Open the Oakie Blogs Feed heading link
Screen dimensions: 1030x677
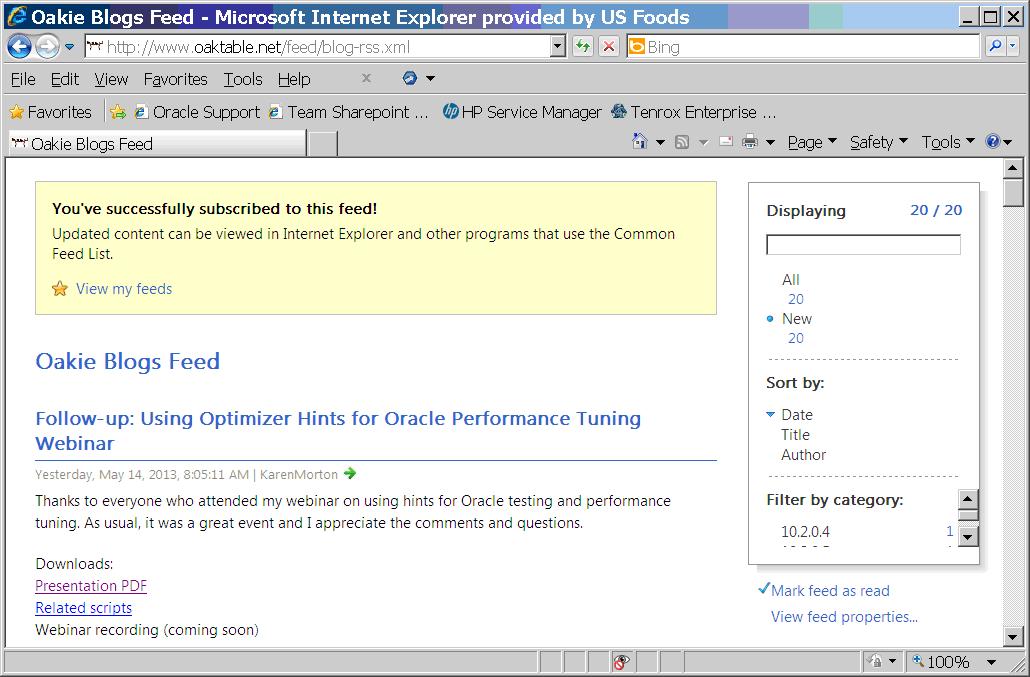(127, 361)
